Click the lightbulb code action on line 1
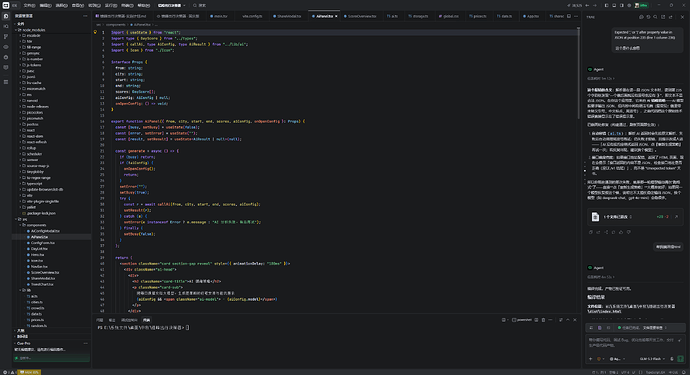This screenshot has width=690, height=375. (95, 32)
